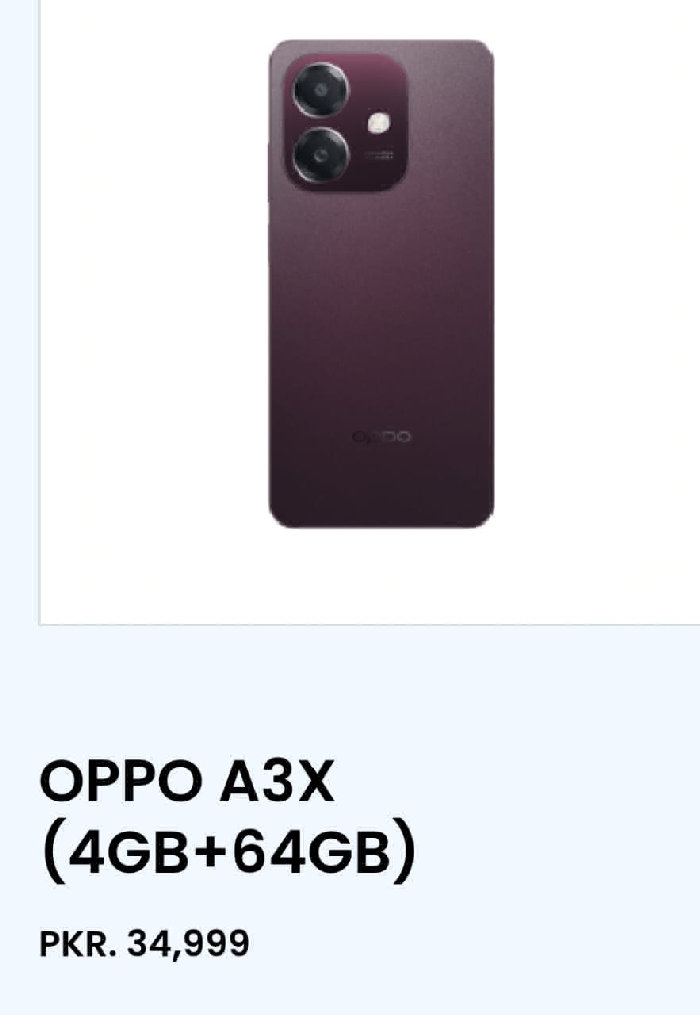The width and height of the screenshot is (700, 1015).
Task: Select the (4GB+64GB) variant text
Action: click(228, 851)
